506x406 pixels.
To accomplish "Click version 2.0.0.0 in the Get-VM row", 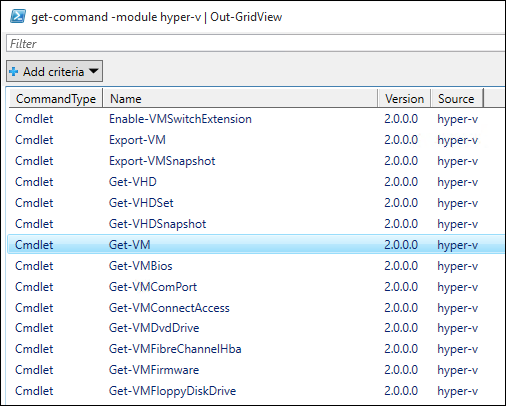I will click(401, 245).
